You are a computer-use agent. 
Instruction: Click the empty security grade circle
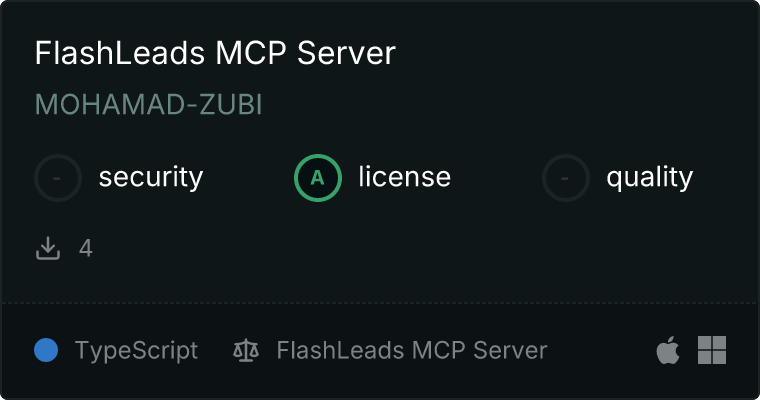click(x=58, y=178)
